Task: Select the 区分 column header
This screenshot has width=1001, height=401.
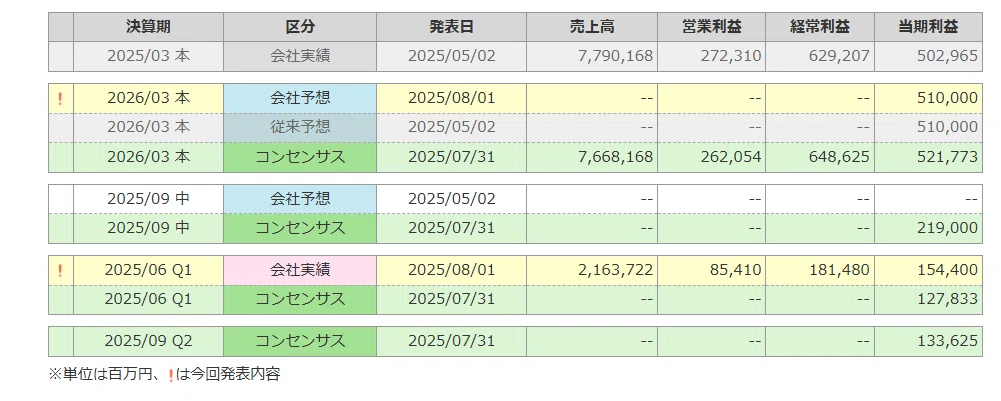Action: click(x=300, y=27)
